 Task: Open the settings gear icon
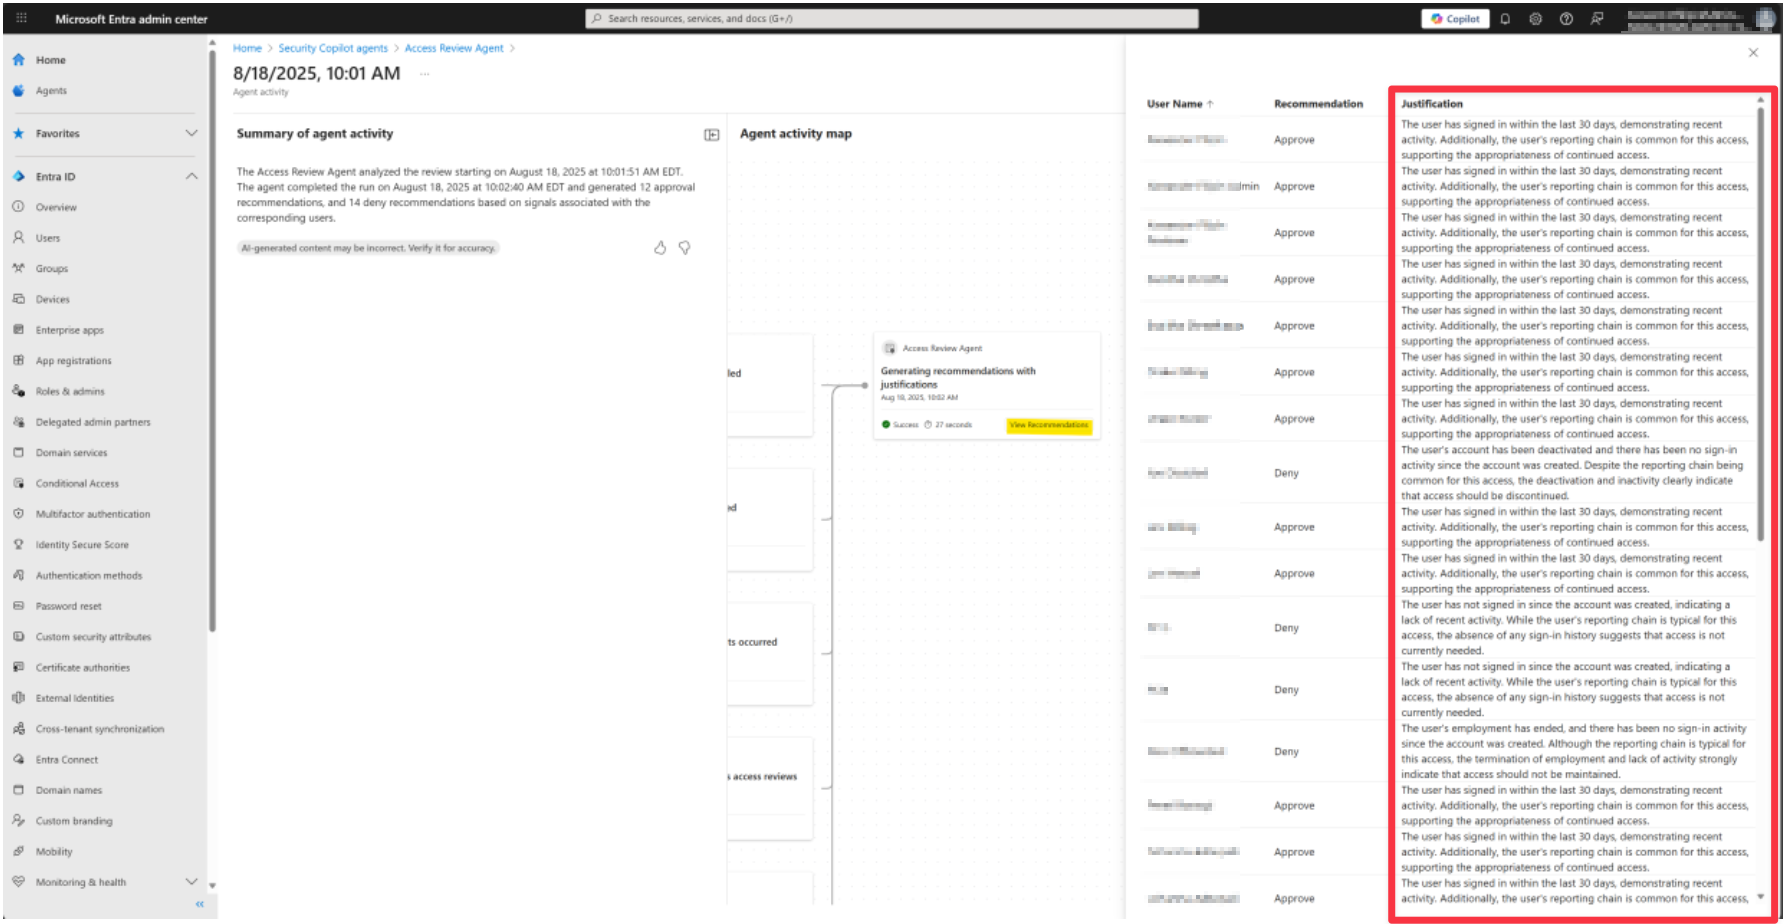pyautogui.click(x=1536, y=19)
